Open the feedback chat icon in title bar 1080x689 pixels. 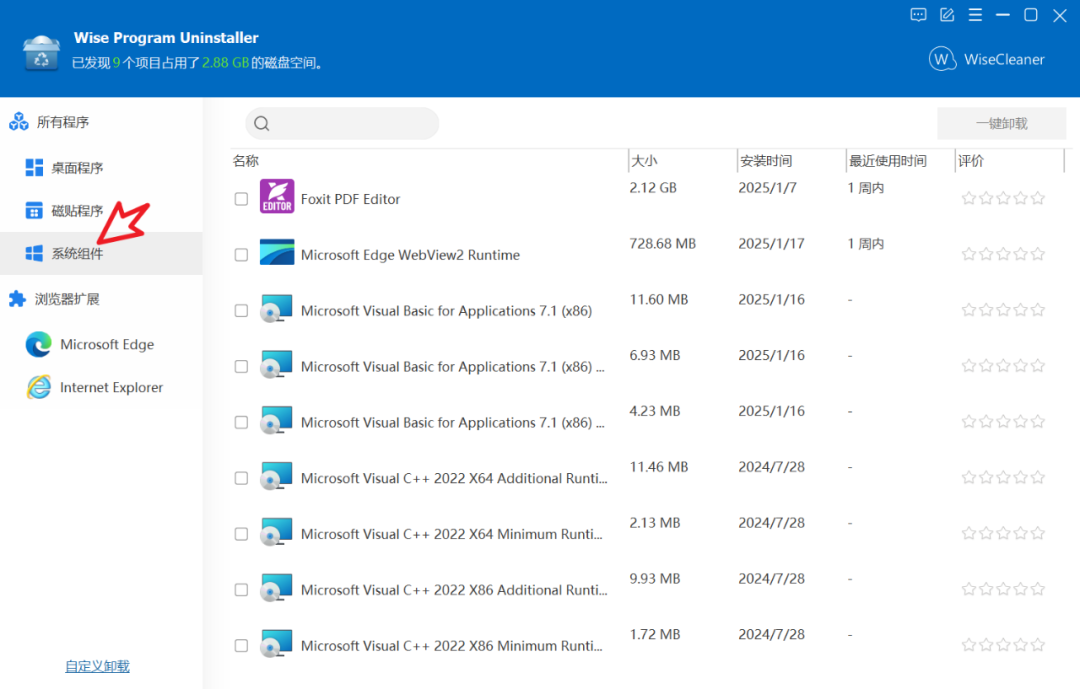(x=918, y=15)
